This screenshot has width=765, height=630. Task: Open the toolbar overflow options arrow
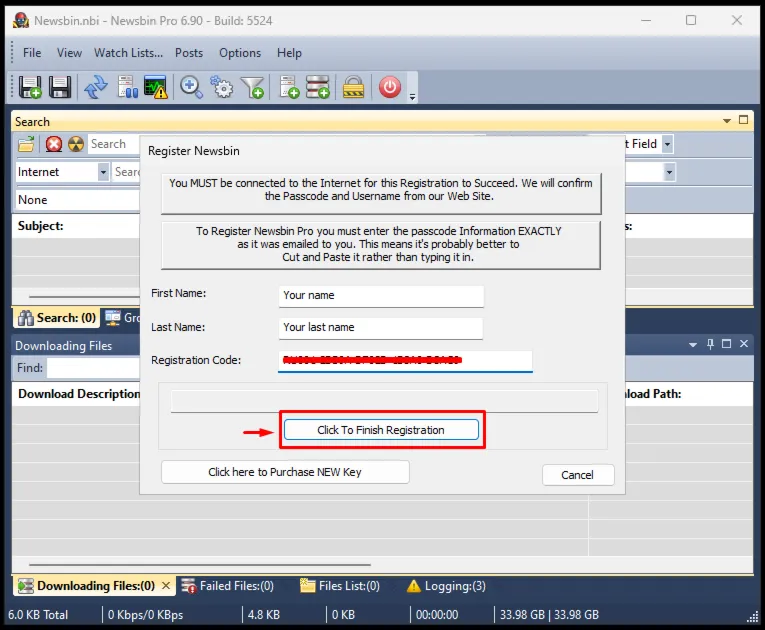[x=412, y=97]
